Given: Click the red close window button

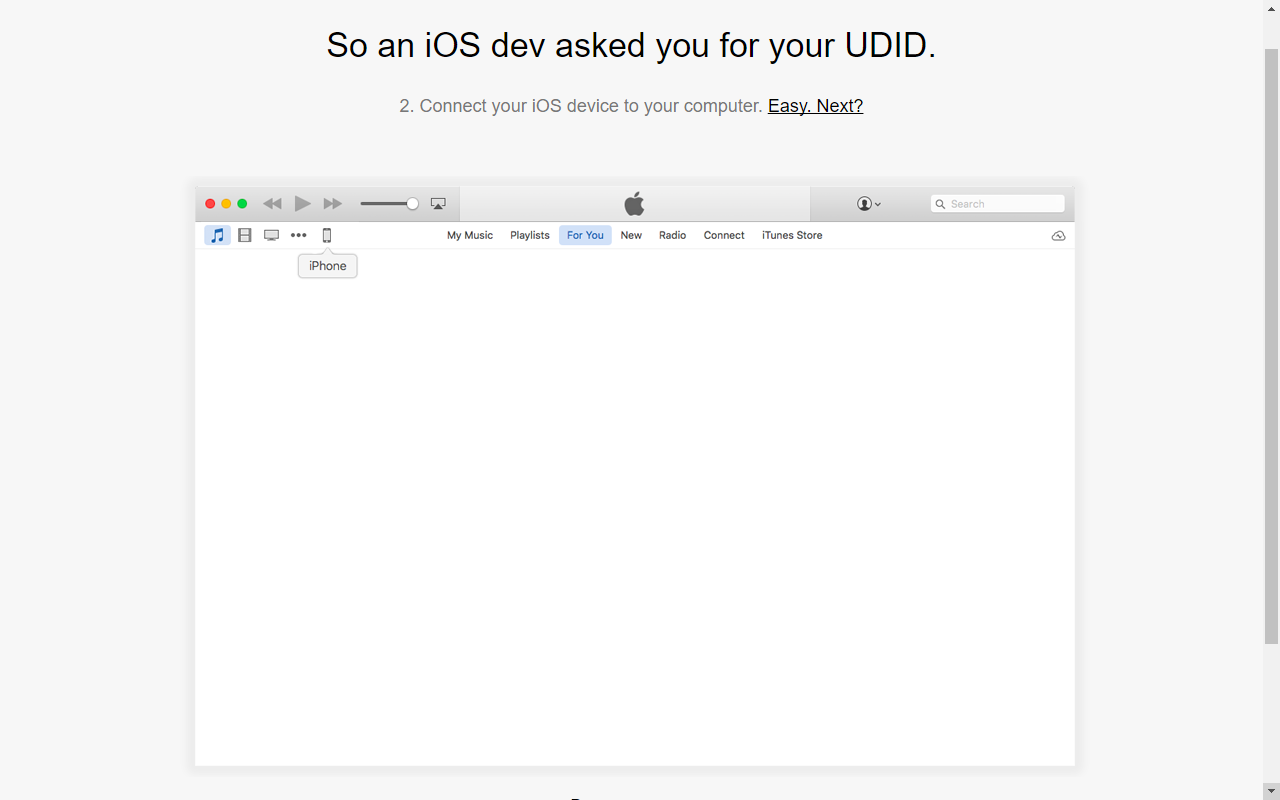Looking at the screenshot, I should (210, 204).
